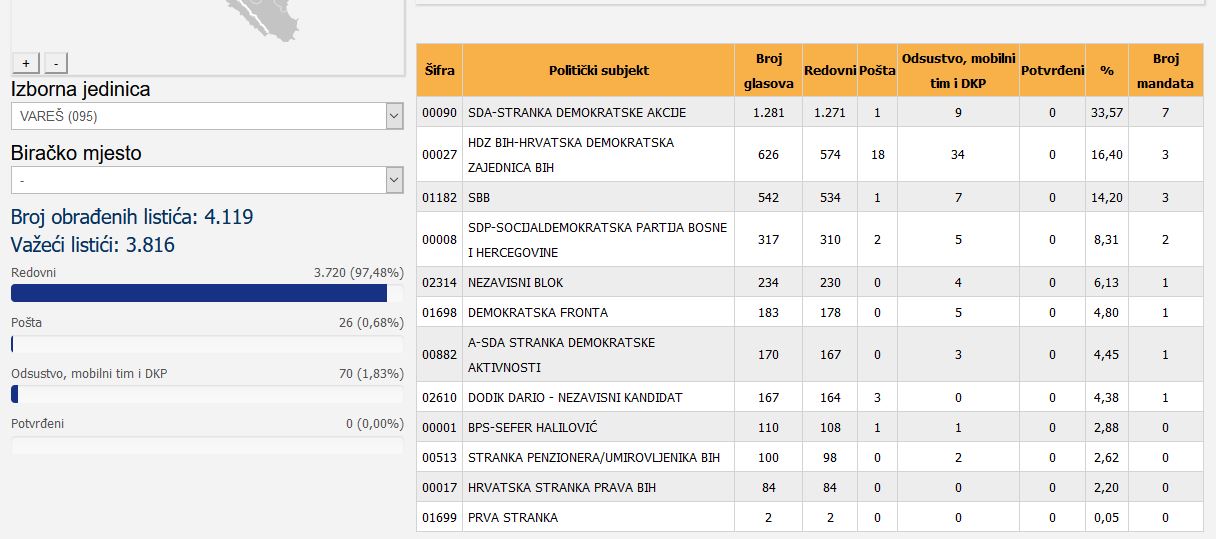The image size is (1216, 539).
Task: Click percentage 16,40 for HDZ BIH
Action: click(1107, 155)
